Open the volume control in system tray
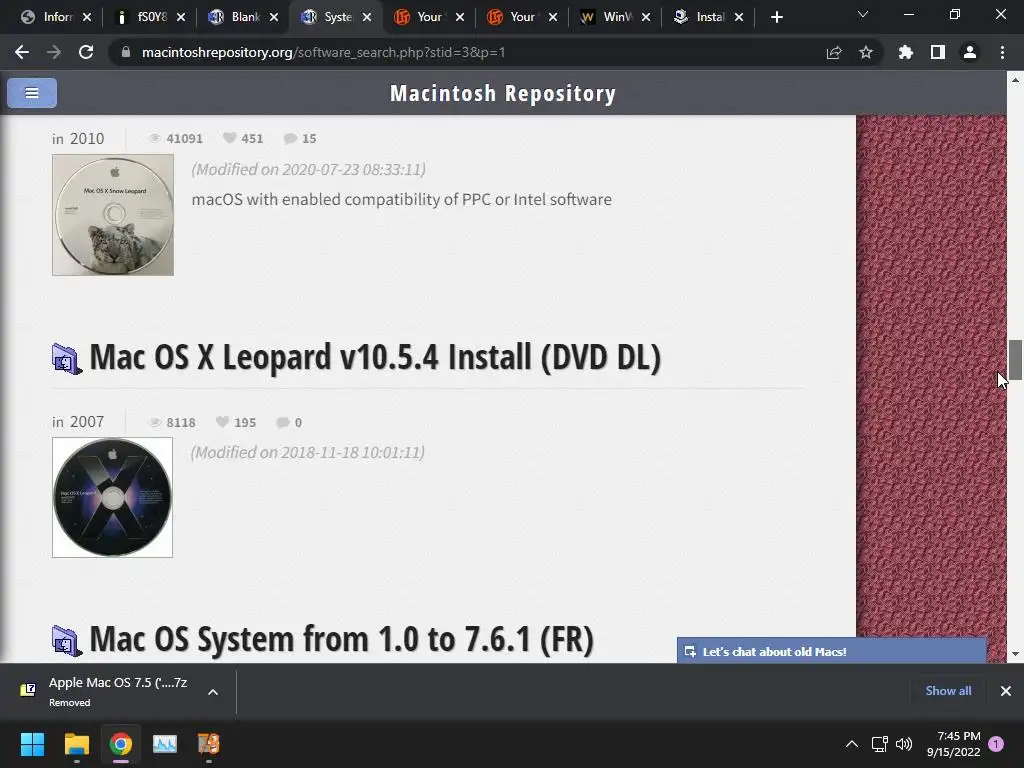 coord(904,744)
